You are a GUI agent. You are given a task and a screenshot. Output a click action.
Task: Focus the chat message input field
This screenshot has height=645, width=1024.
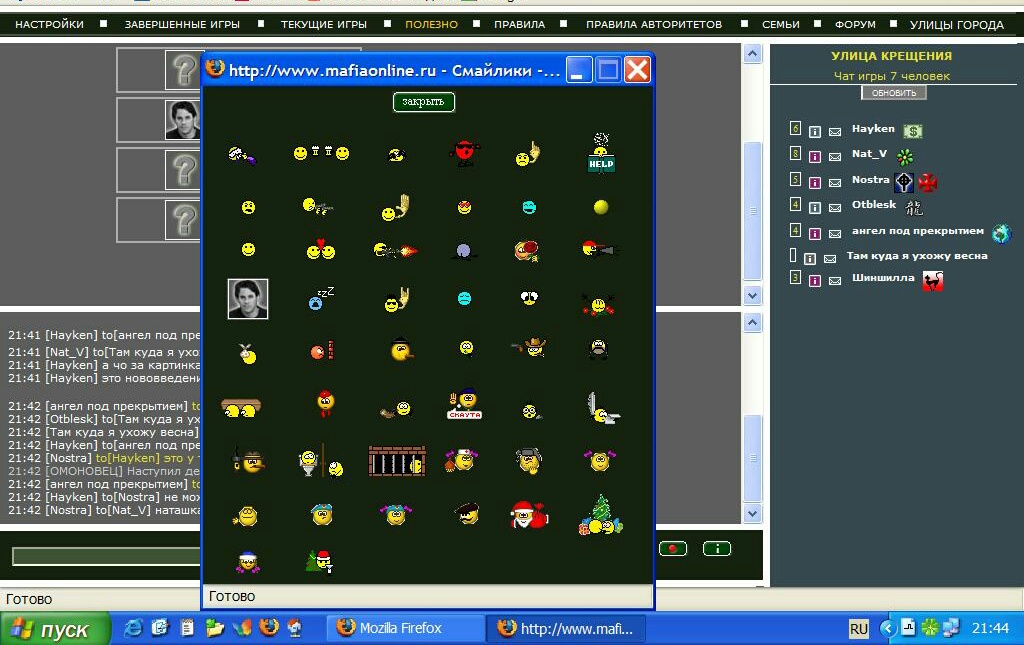[x=106, y=556]
